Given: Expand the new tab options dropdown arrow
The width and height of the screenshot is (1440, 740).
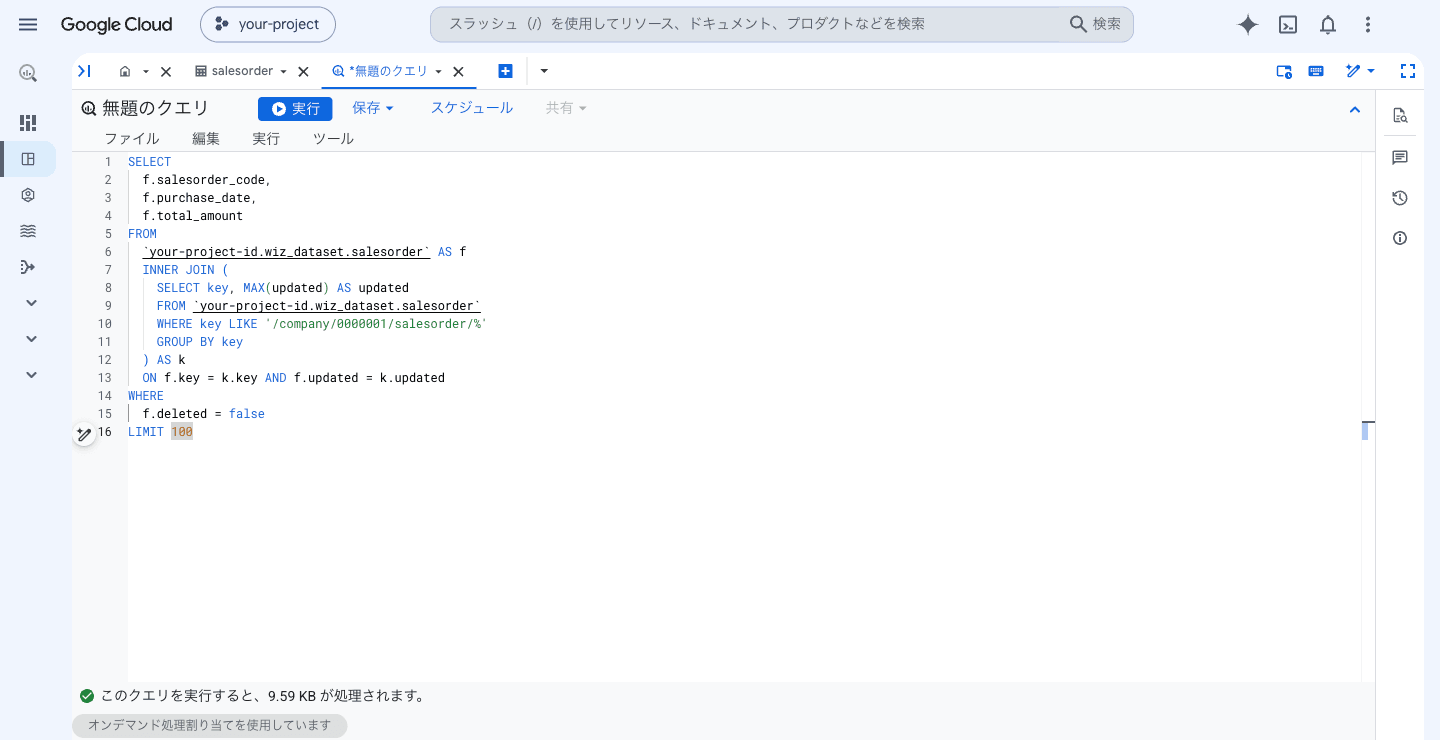Looking at the screenshot, I should (544, 71).
